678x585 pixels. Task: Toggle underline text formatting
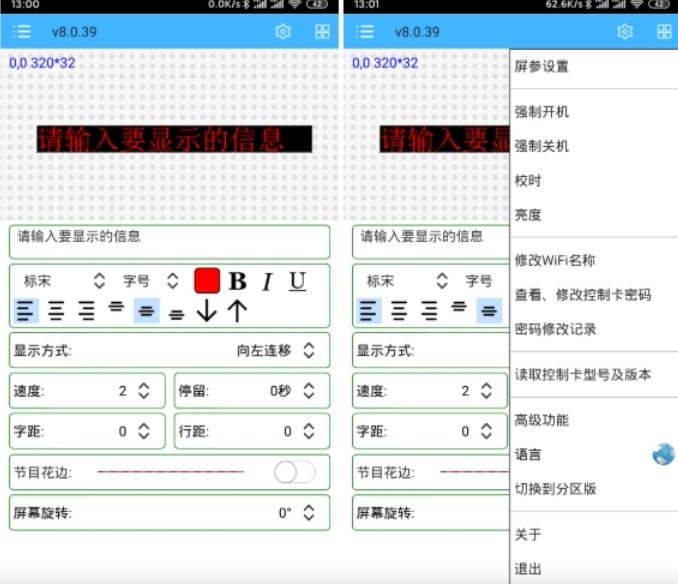tap(297, 281)
